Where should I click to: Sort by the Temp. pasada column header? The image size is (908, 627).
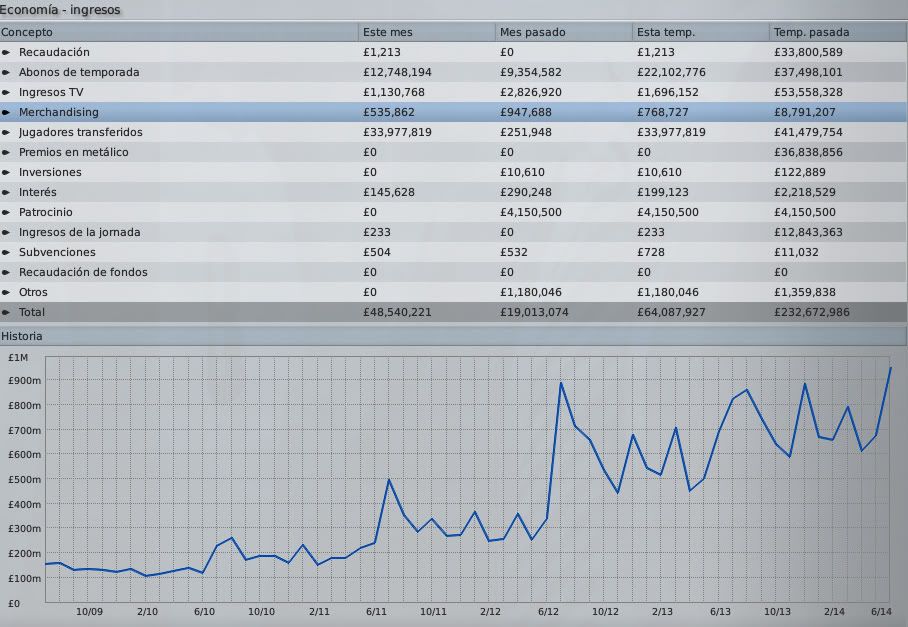838,32
